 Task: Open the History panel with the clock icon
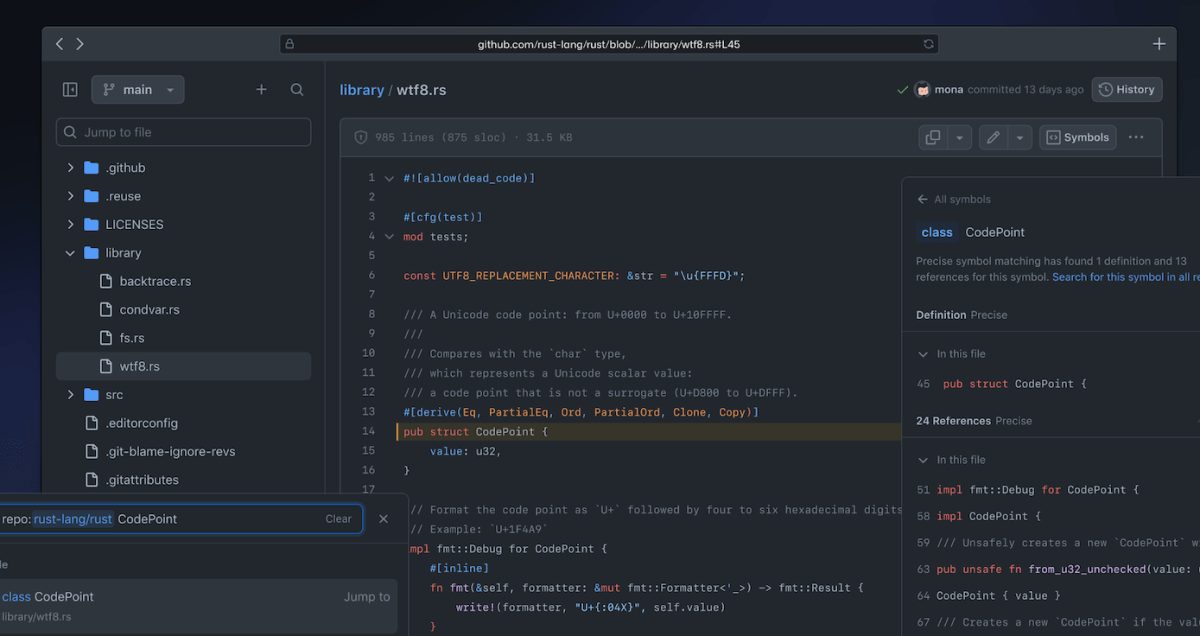pos(1127,89)
